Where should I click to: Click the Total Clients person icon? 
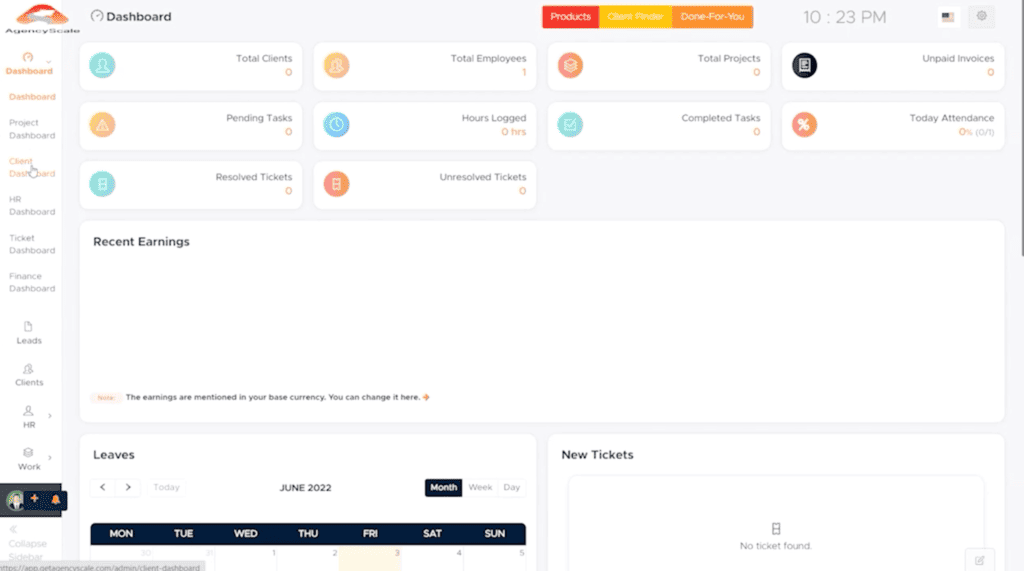103,65
